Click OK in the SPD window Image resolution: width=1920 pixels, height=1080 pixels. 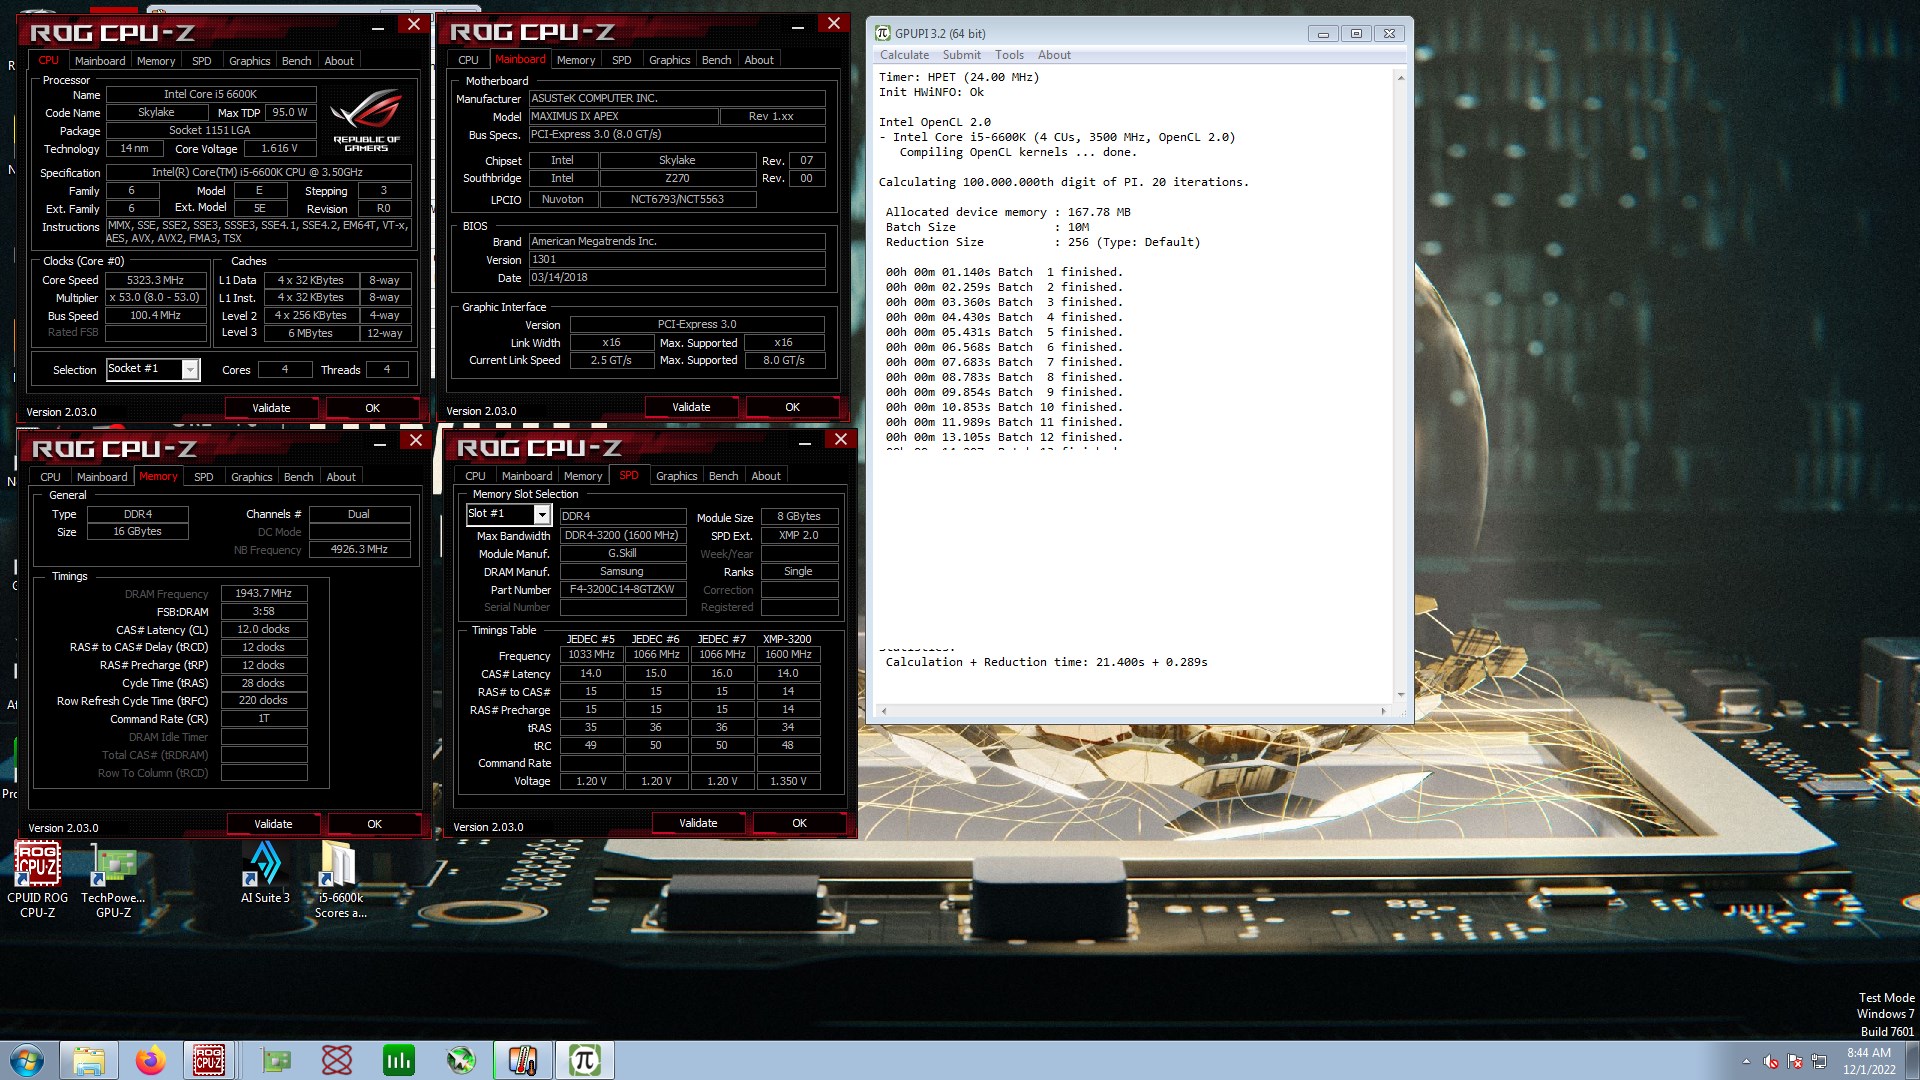pyautogui.click(x=799, y=823)
